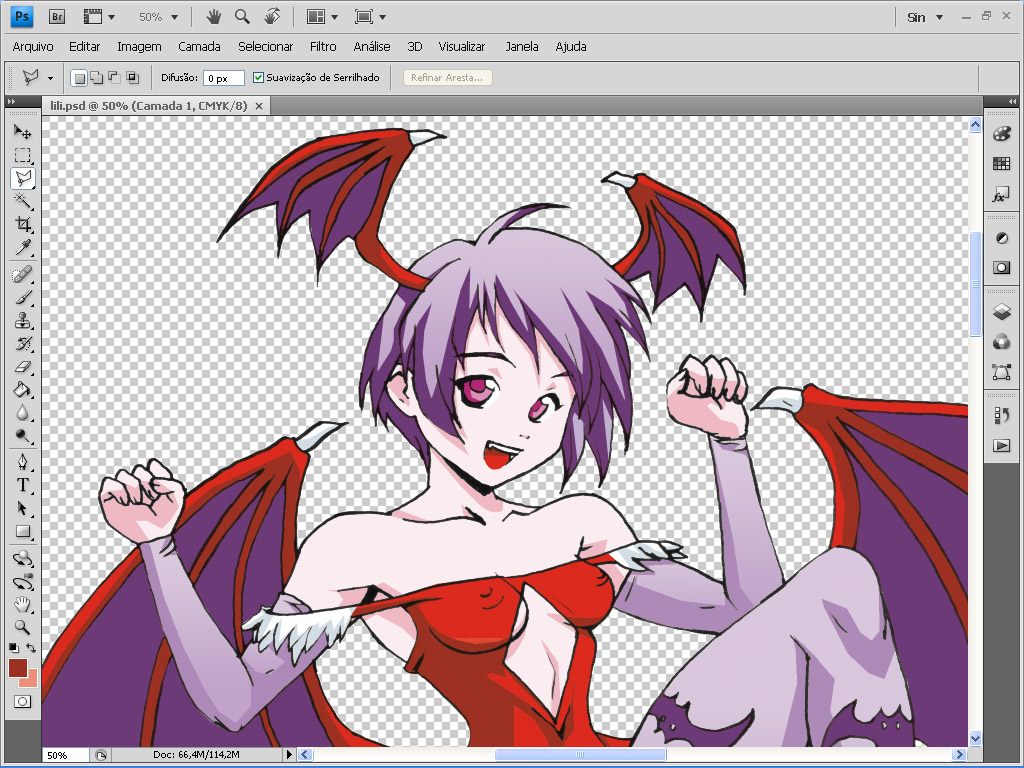Click Rotate View tool in application bar
Image resolution: width=1024 pixels, height=768 pixels.
(x=272, y=16)
